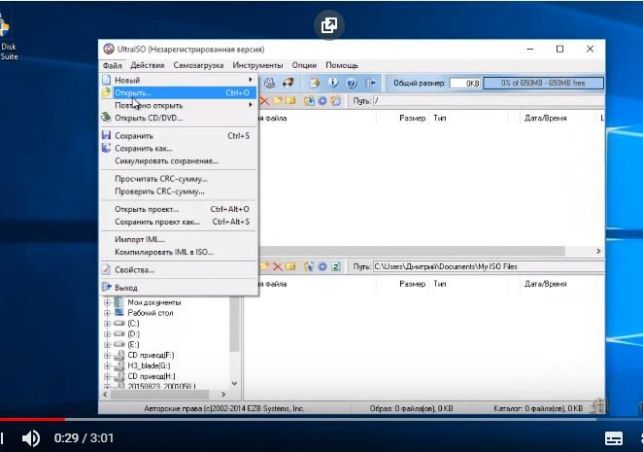Image resolution: width=643 pixels, height=452 pixels.
Task: Expand the (E:) drive node
Action: (107, 345)
